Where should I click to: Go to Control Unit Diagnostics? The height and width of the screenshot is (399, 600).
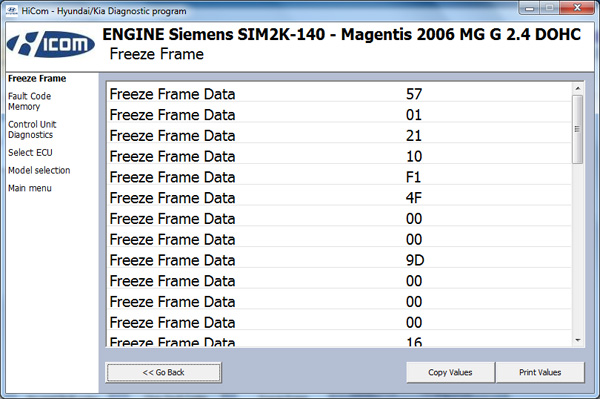(32, 130)
